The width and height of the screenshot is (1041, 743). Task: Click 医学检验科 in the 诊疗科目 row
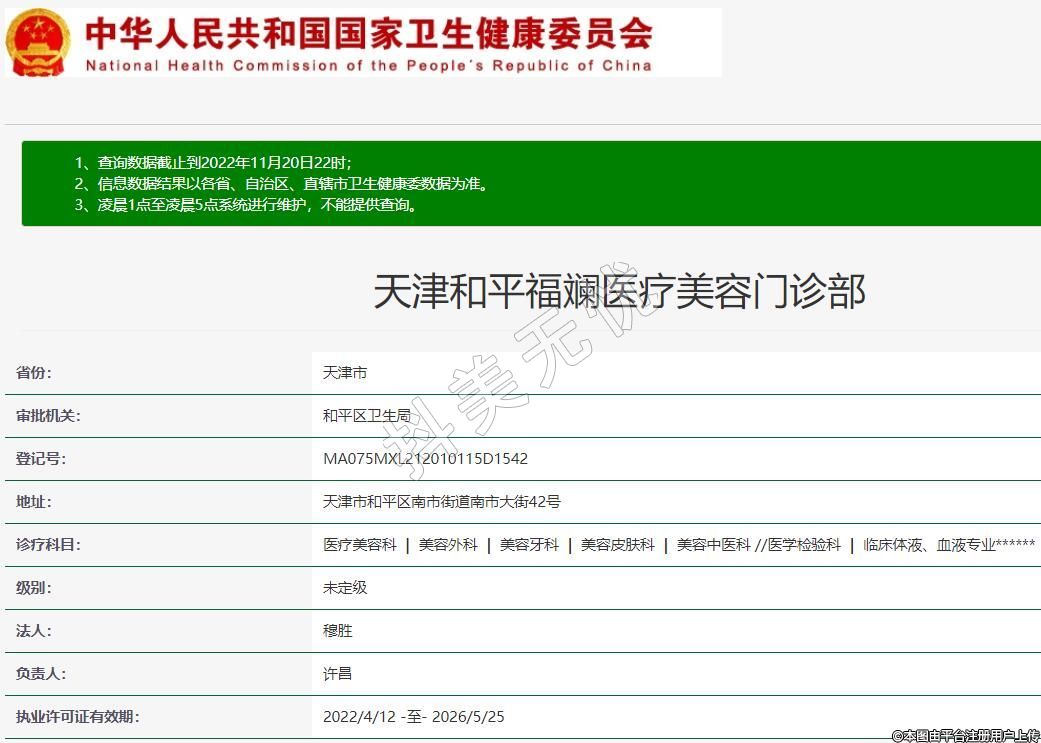click(804, 545)
